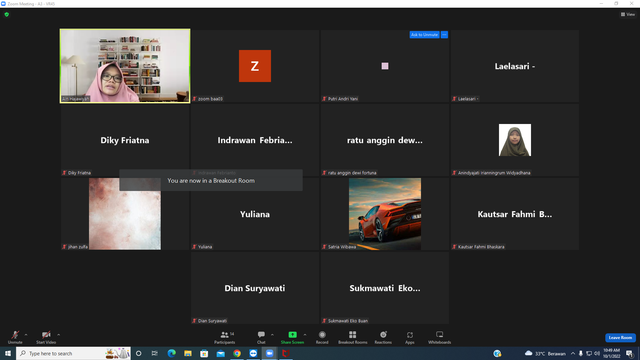Open the Participants panel
This screenshot has height=360, width=640.
click(x=224, y=337)
